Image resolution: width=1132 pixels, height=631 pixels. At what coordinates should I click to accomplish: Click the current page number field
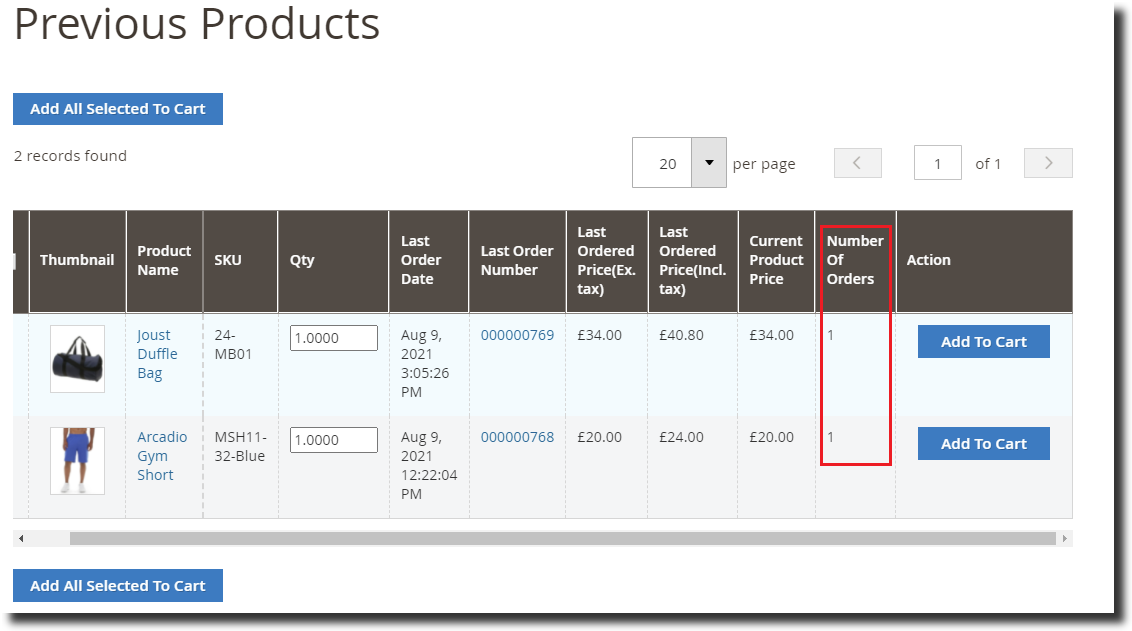point(937,163)
